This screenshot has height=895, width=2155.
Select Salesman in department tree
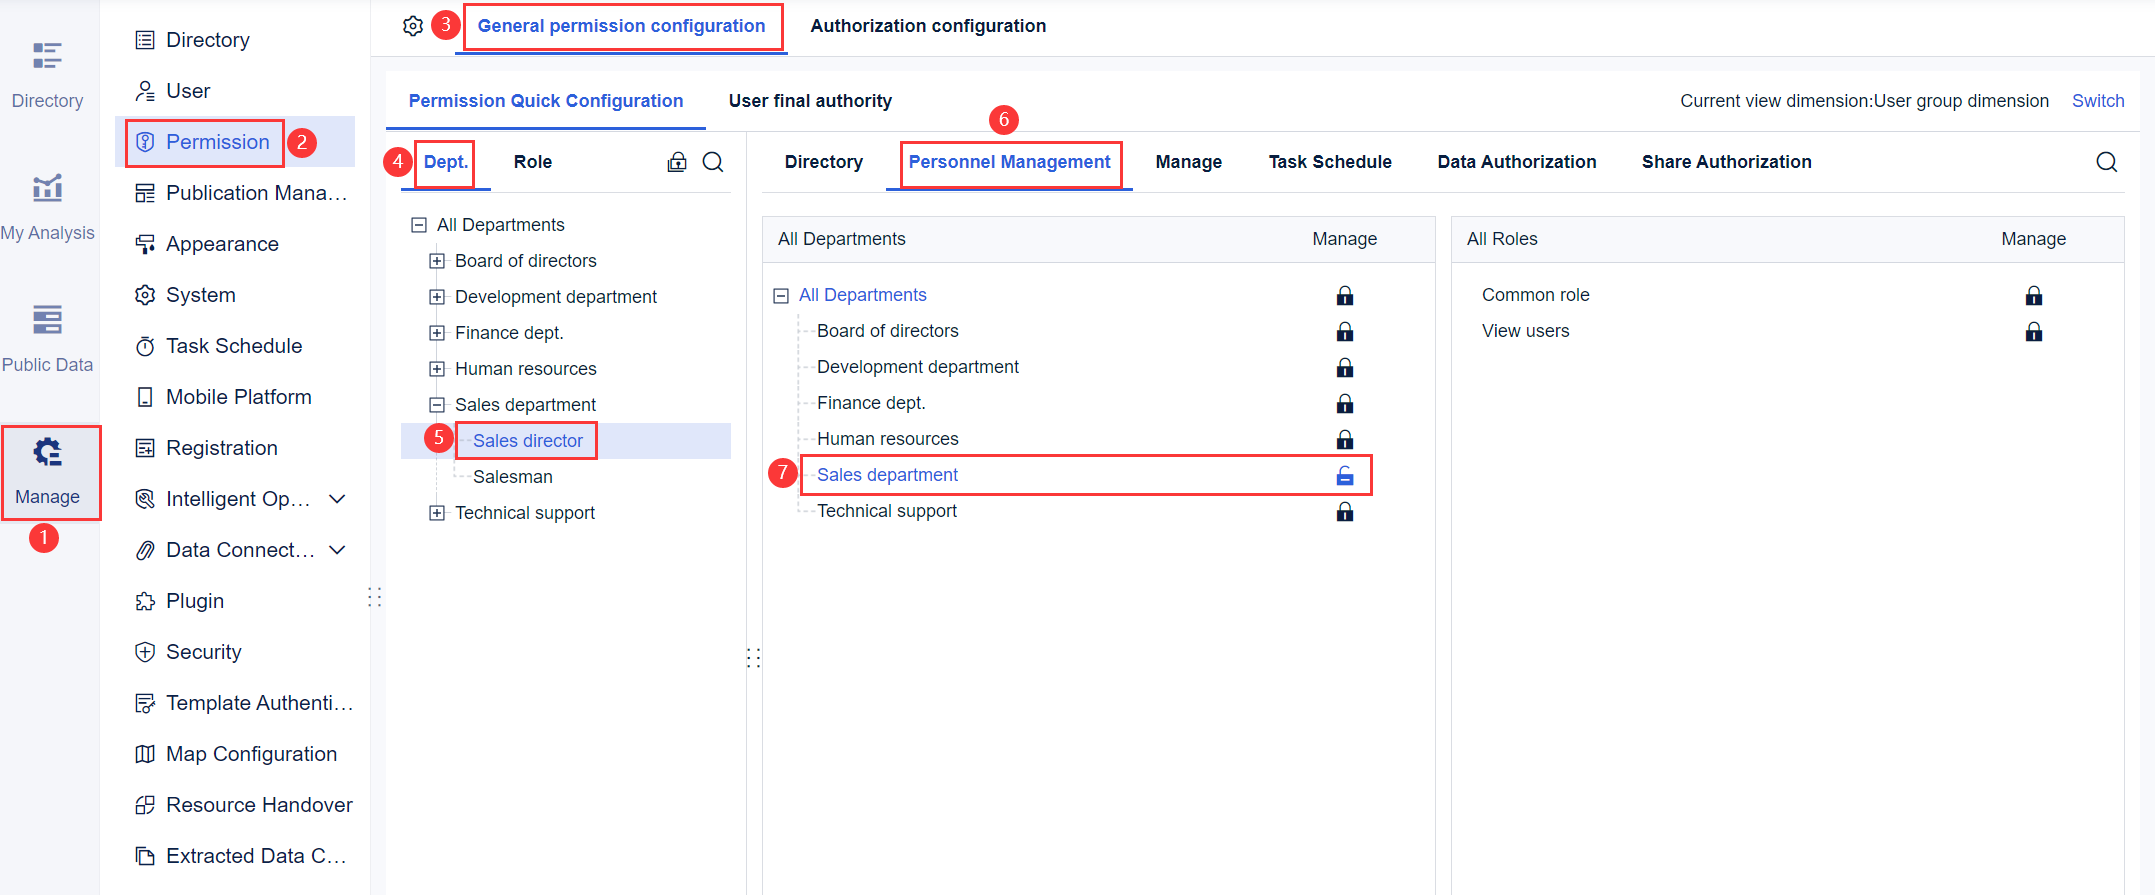pyautogui.click(x=512, y=477)
